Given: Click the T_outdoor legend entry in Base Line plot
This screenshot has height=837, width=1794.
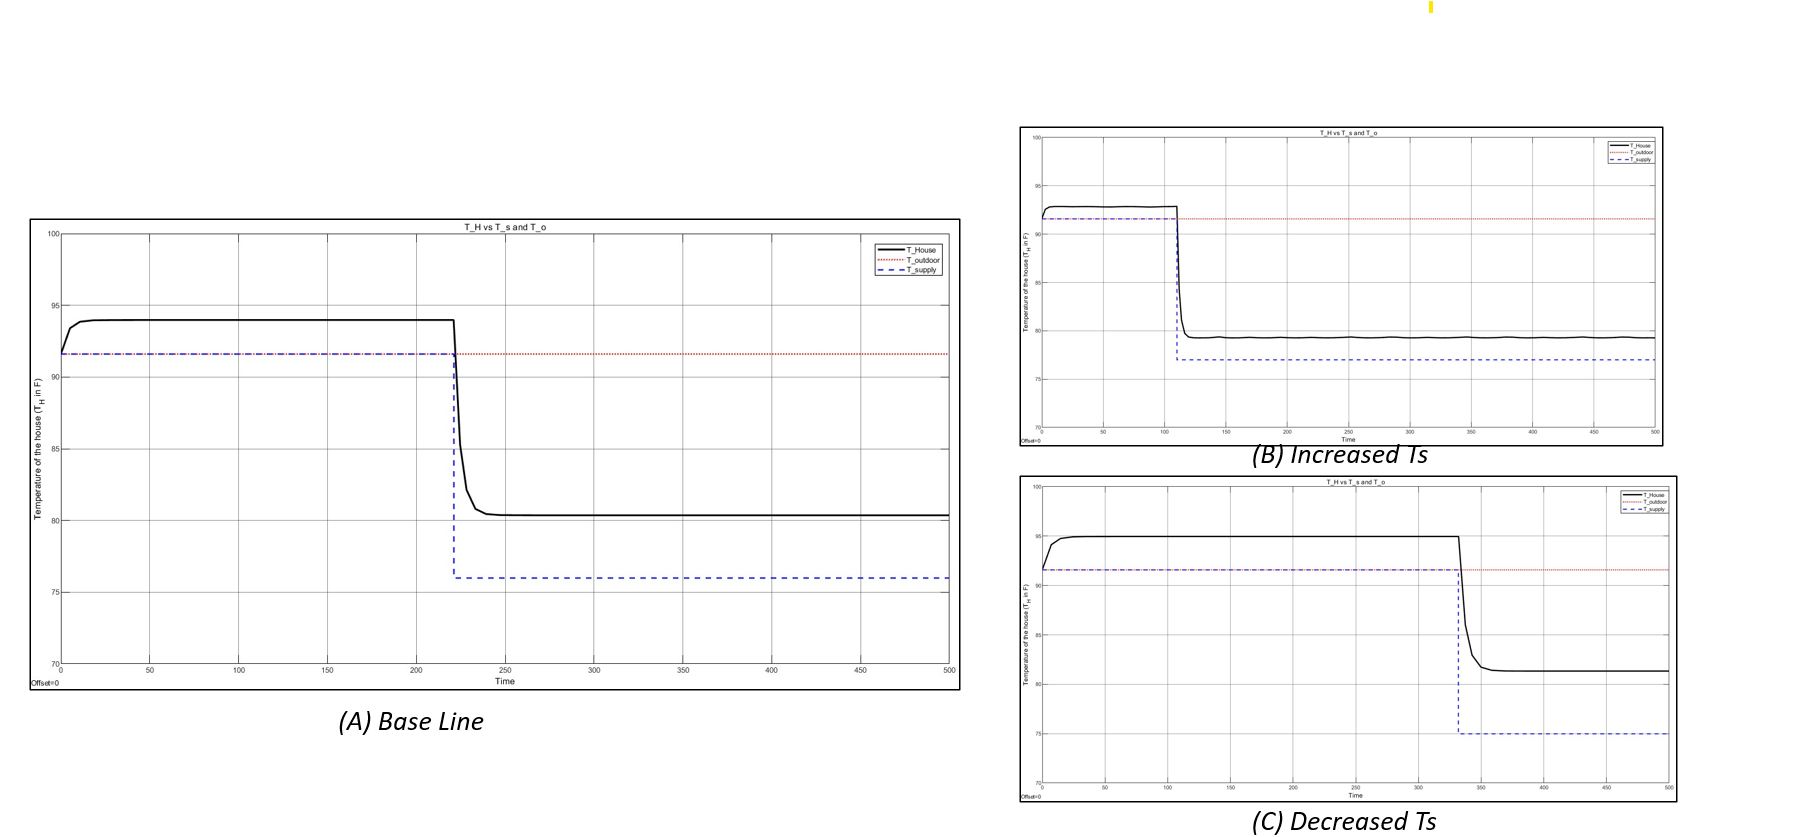Looking at the screenshot, I should click(x=922, y=260).
